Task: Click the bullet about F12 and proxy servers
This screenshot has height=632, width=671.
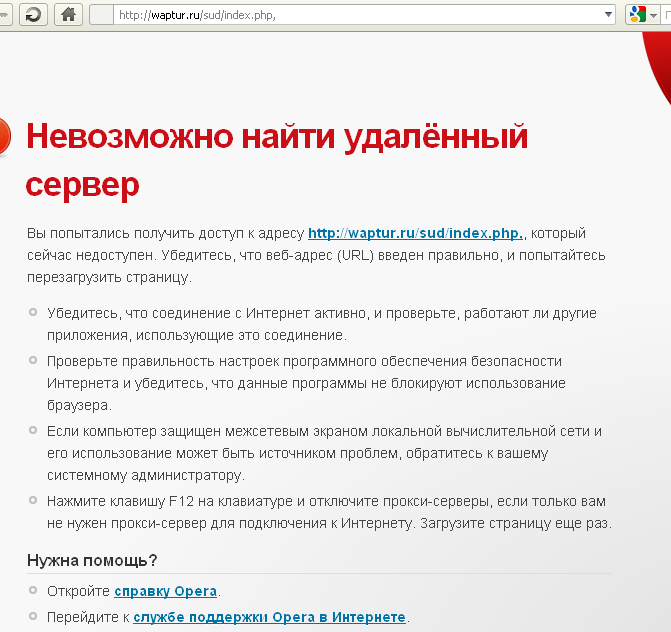Action: 330,512
